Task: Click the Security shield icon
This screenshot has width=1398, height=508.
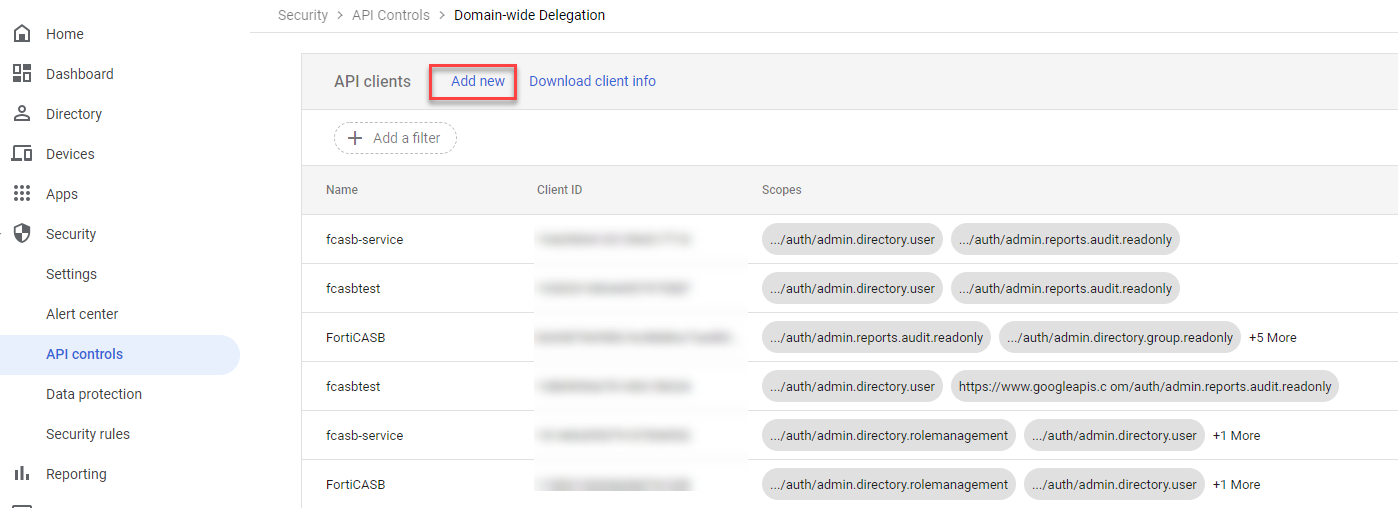Action: click(x=22, y=234)
